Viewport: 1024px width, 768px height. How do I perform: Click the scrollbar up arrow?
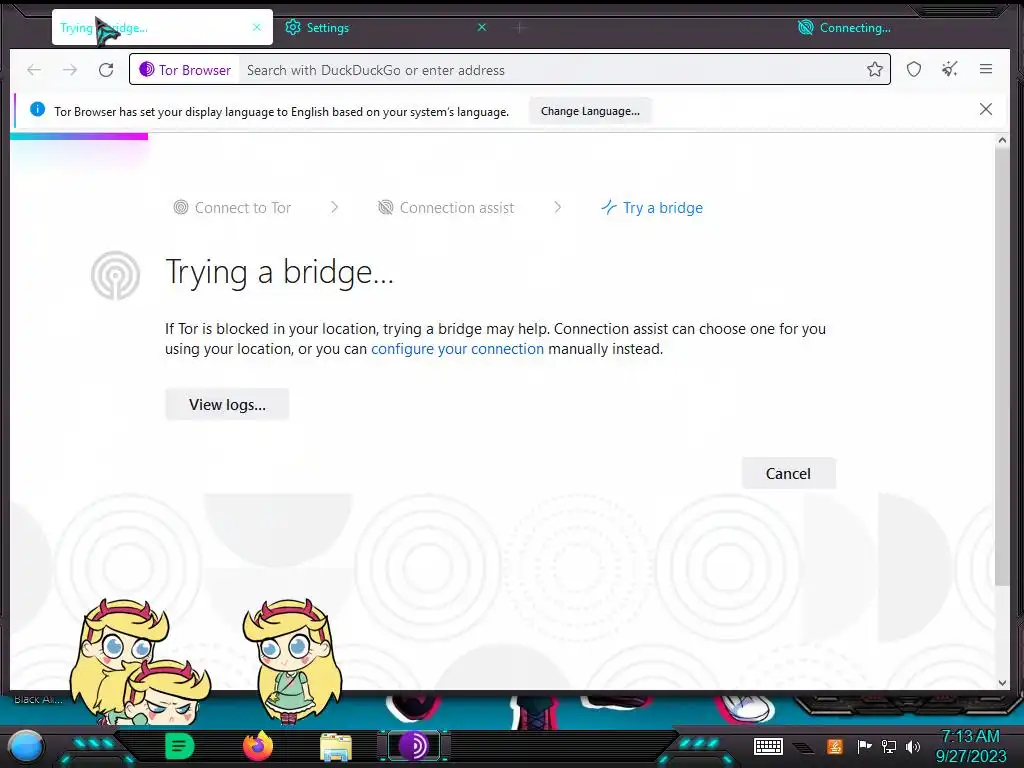pos(1002,140)
